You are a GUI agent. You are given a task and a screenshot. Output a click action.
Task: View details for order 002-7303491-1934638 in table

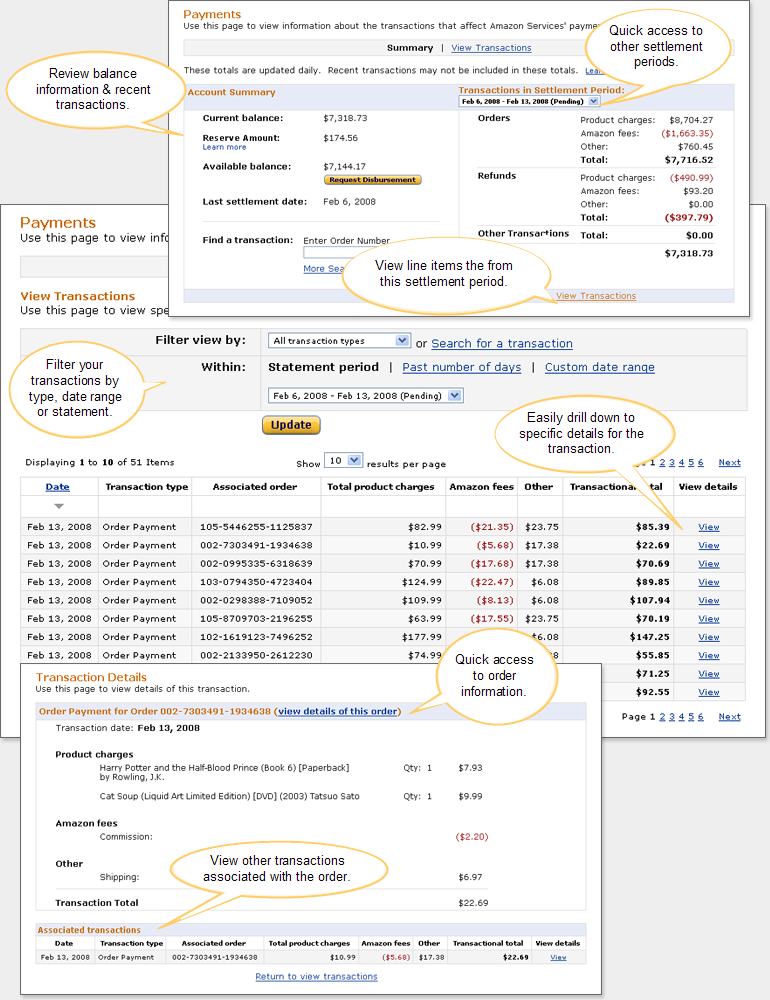tap(709, 545)
